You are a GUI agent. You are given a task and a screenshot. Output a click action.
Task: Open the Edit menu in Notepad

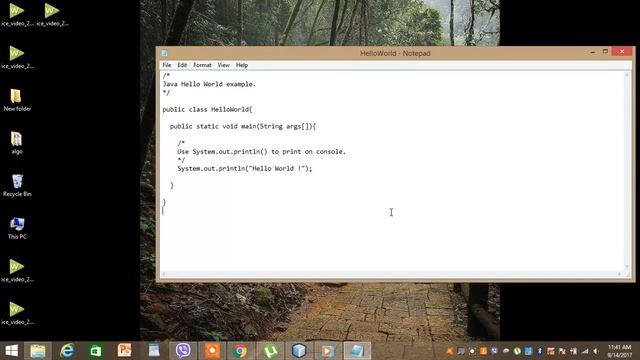pyautogui.click(x=182, y=65)
